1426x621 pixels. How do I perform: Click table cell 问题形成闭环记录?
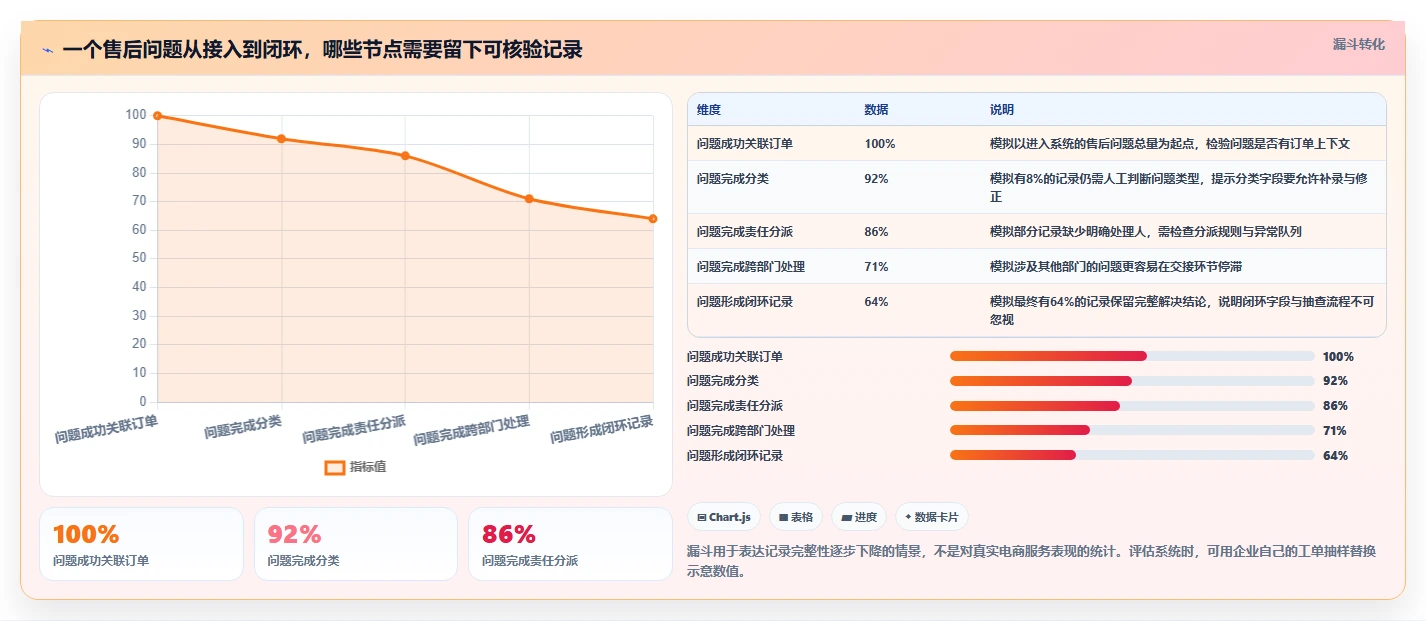[745, 302]
